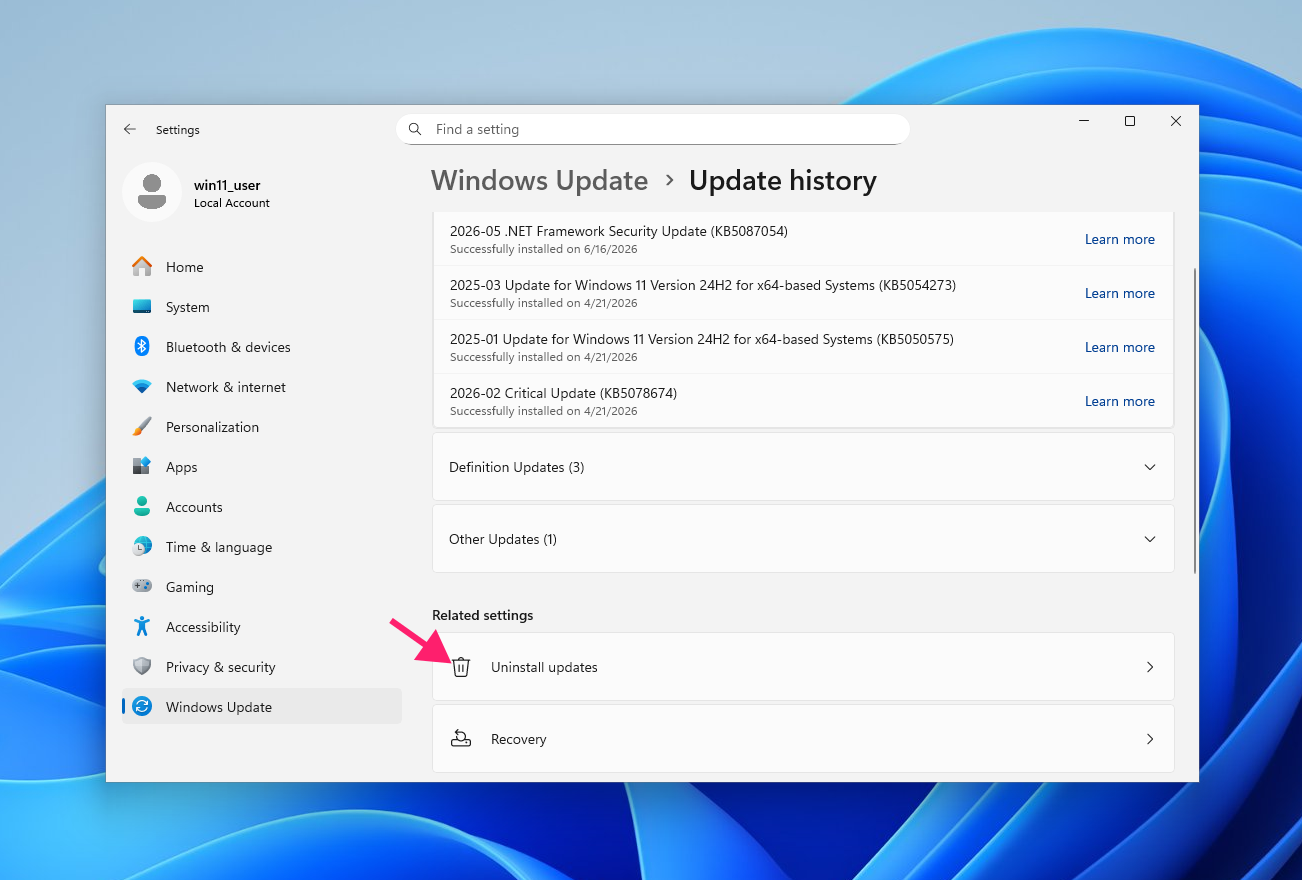This screenshot has width=1302, height=880.
Task: Select the Apps category
Action: [x=262, y=467]
